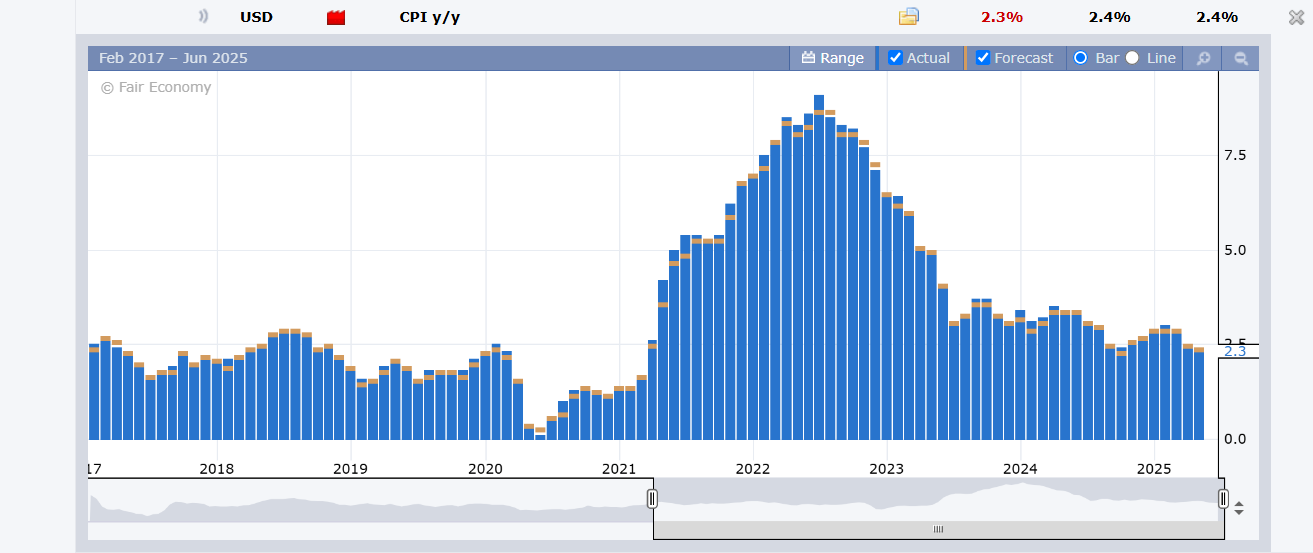Viewport: 1313px width, 553px height.
Task: Click the date range Feb 2017 – Jun 2025
Action: pyautogui.click(x=173, y=58)
